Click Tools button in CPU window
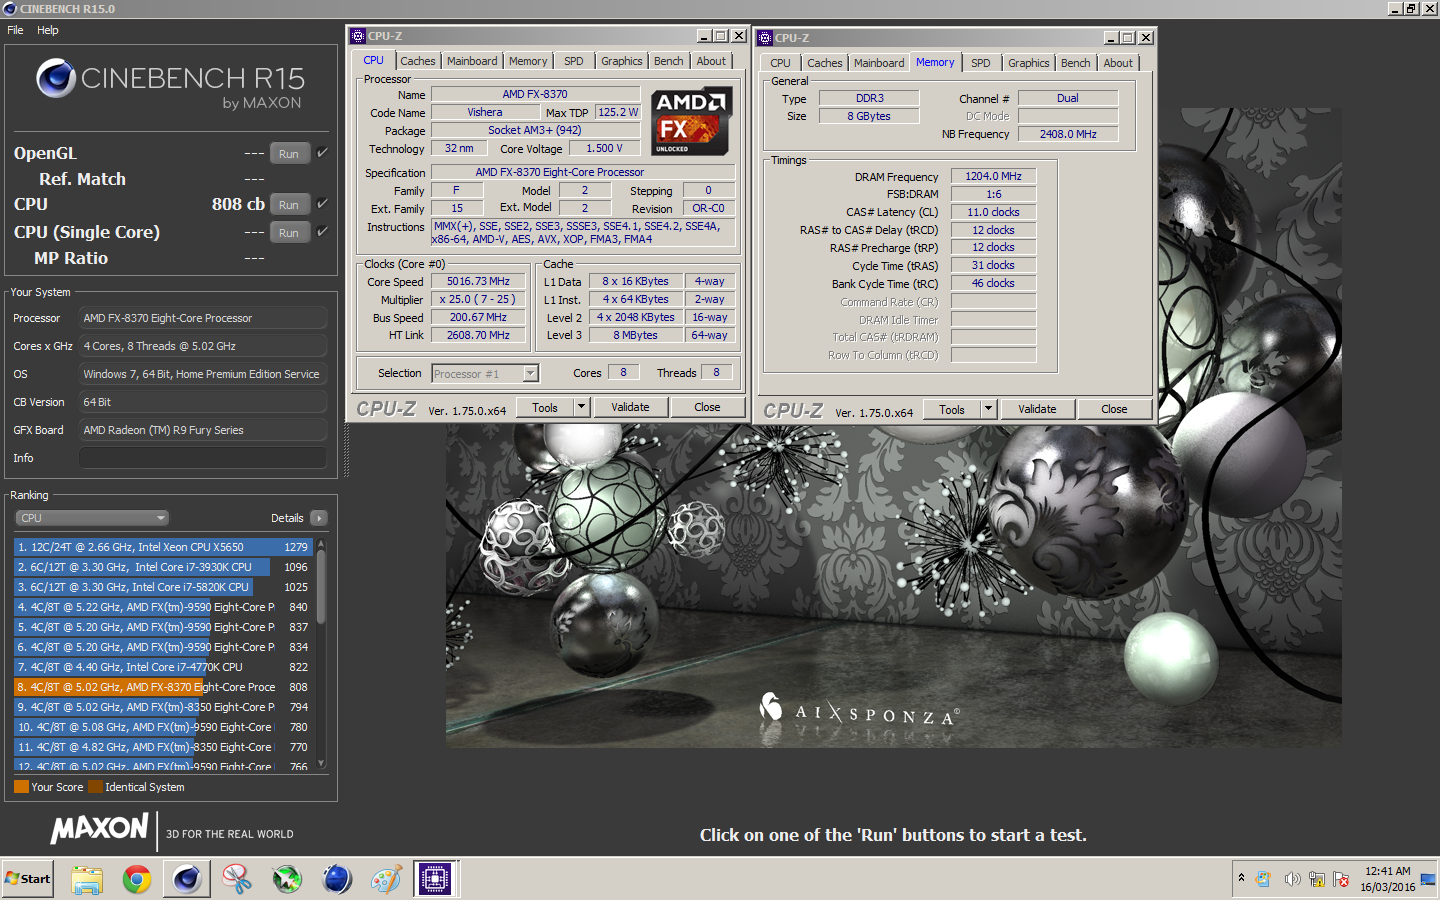Viewport: 1440px width, 900px height. coord(545,407)
